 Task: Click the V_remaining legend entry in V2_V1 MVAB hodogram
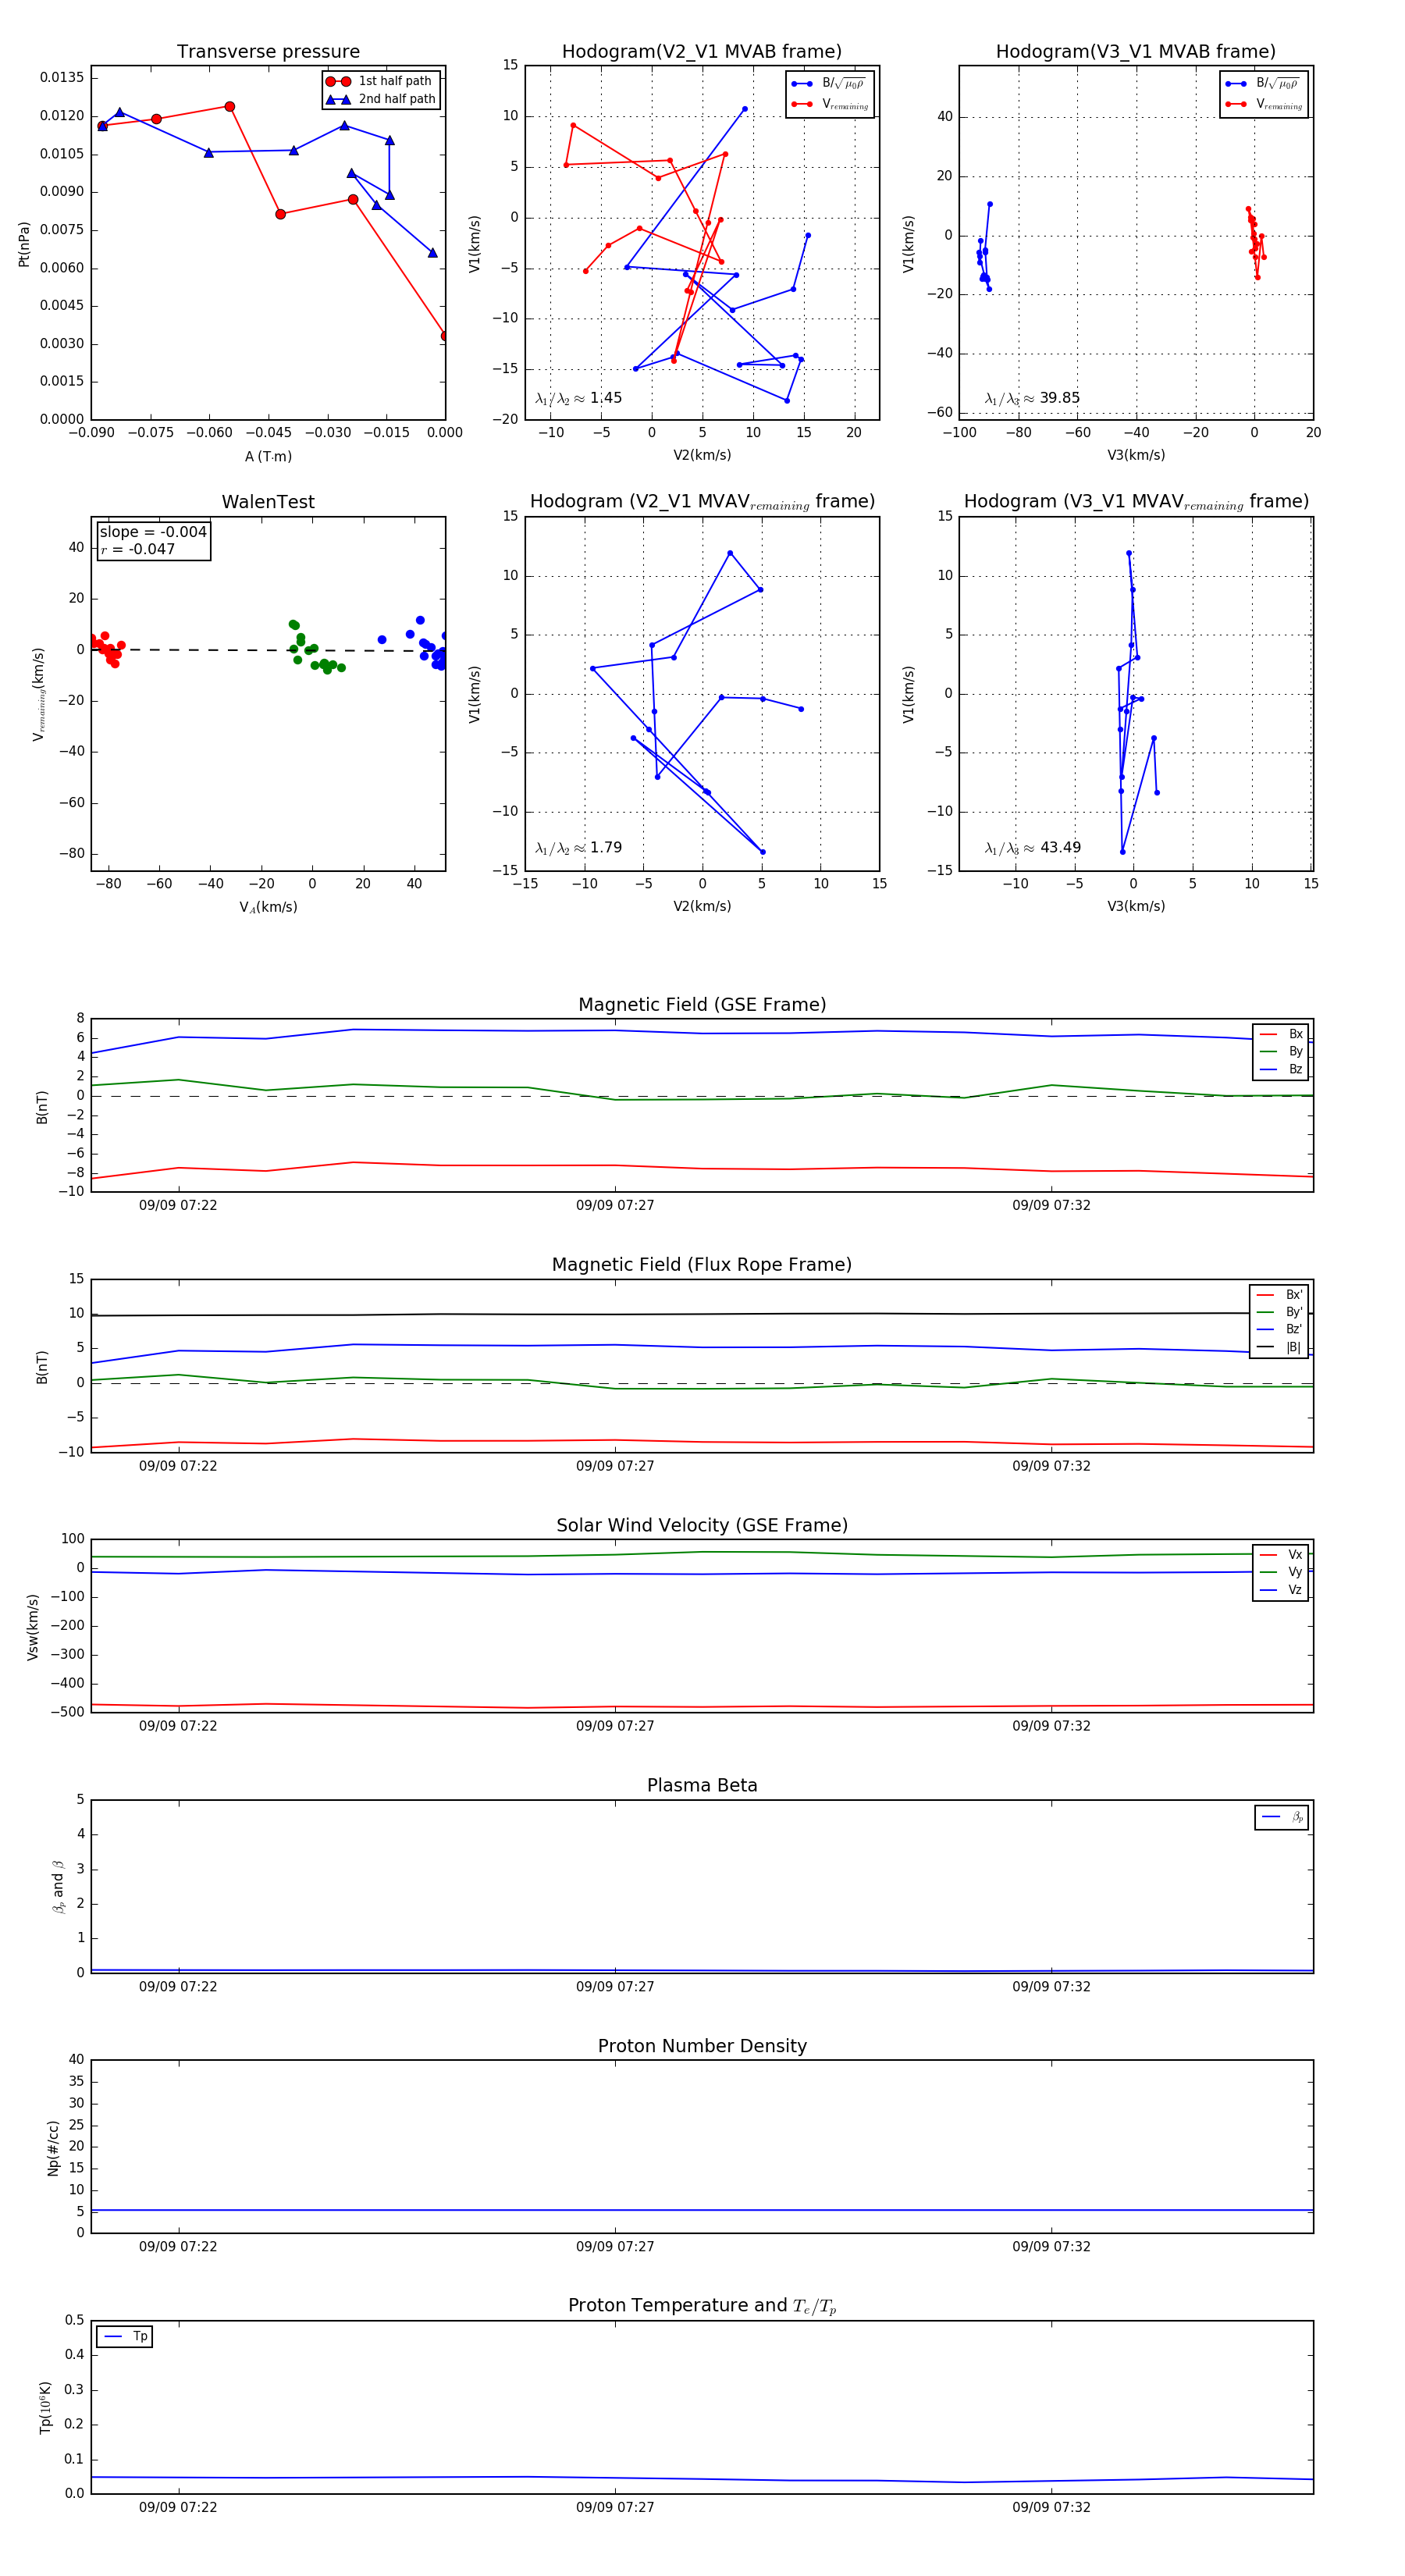point(829,104)
